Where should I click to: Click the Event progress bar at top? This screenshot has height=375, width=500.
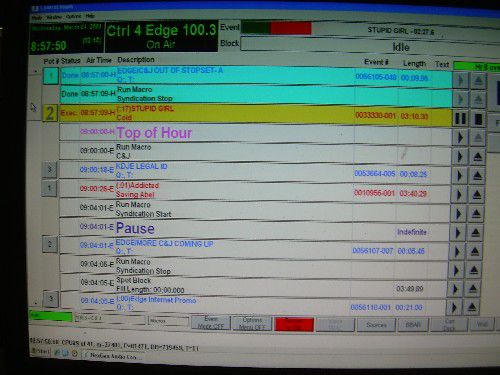pyautogui.click(x=276, y=28)
